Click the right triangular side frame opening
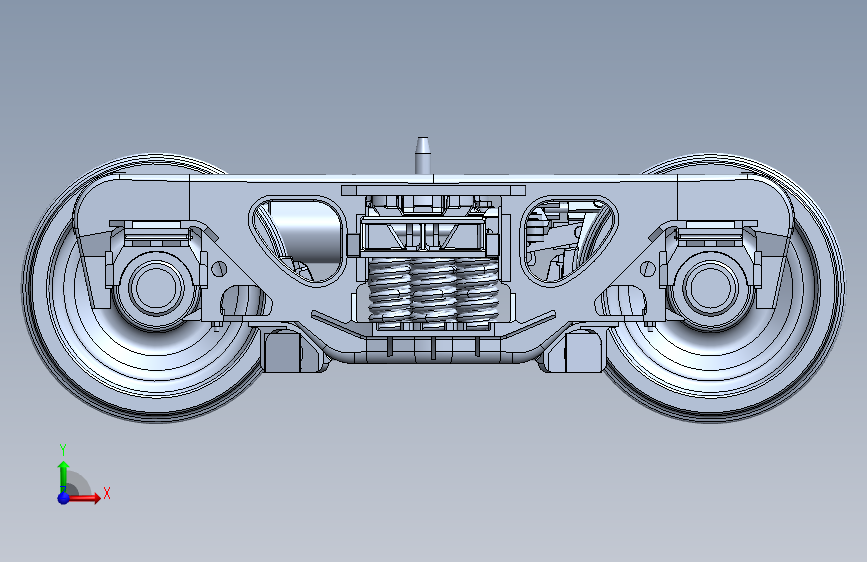This screenshot has height=562, width=867. pyautogui.click(x=570, y=241)
